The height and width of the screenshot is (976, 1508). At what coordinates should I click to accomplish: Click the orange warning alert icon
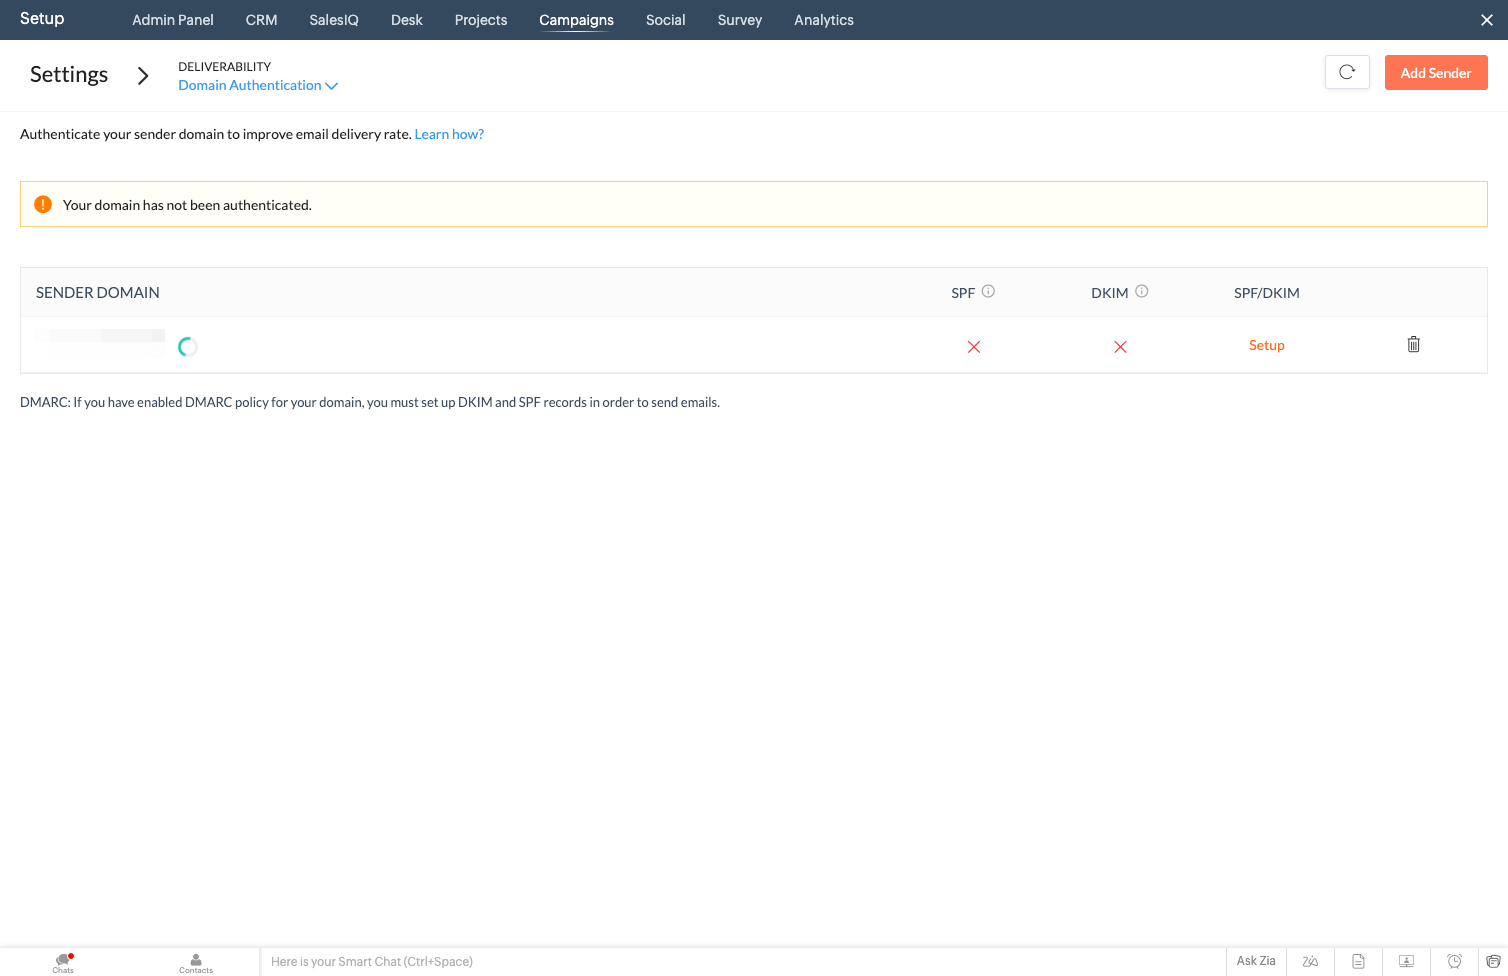(43, 204)
